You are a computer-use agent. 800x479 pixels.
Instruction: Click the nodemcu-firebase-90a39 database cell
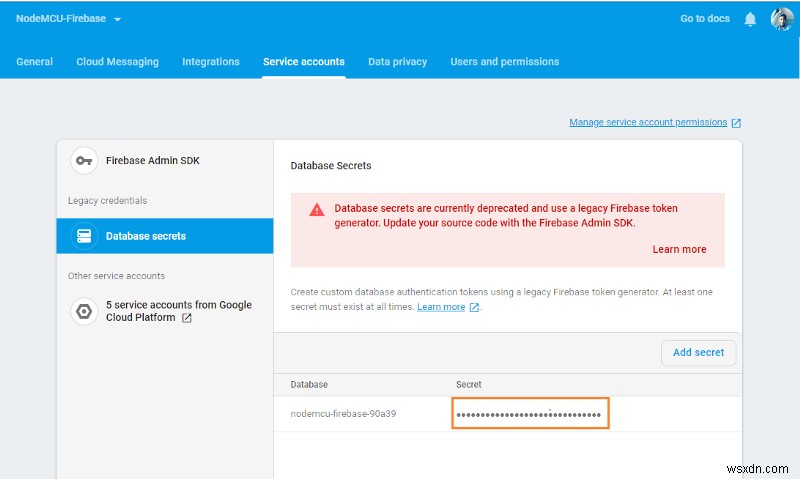[343, 414]
